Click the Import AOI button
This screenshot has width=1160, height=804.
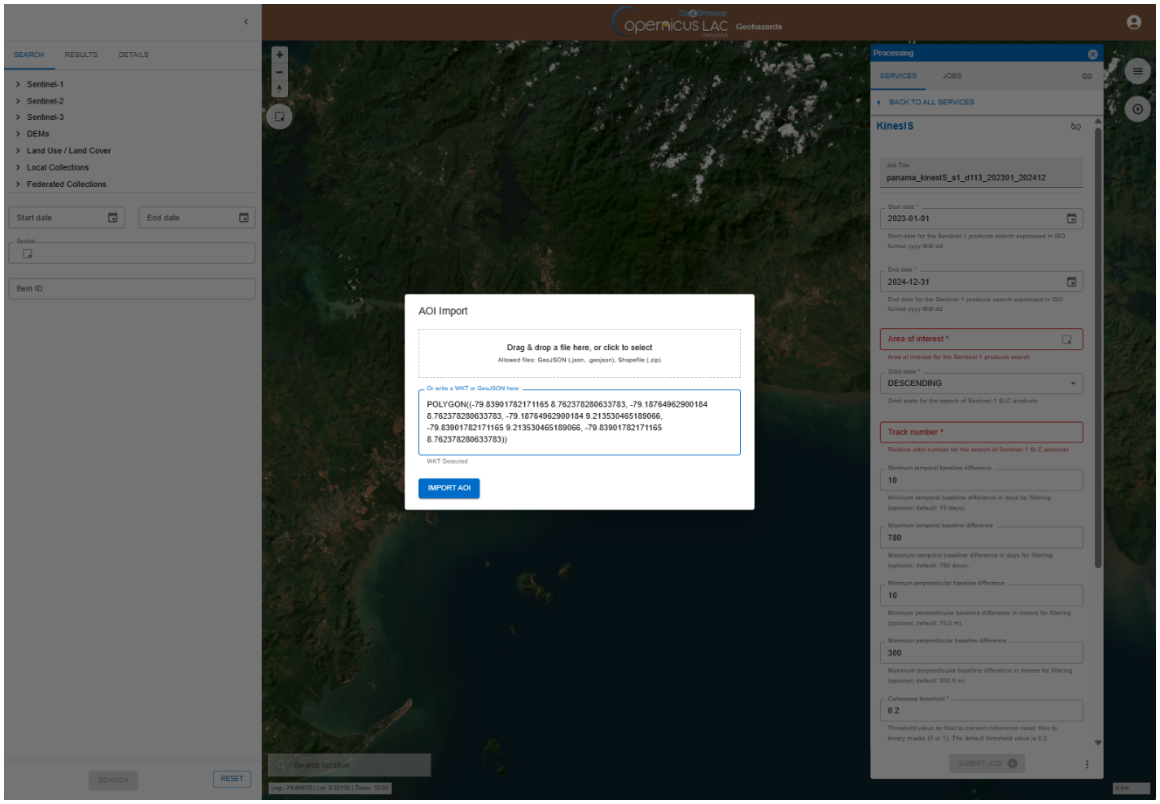[x=448, y=488]
